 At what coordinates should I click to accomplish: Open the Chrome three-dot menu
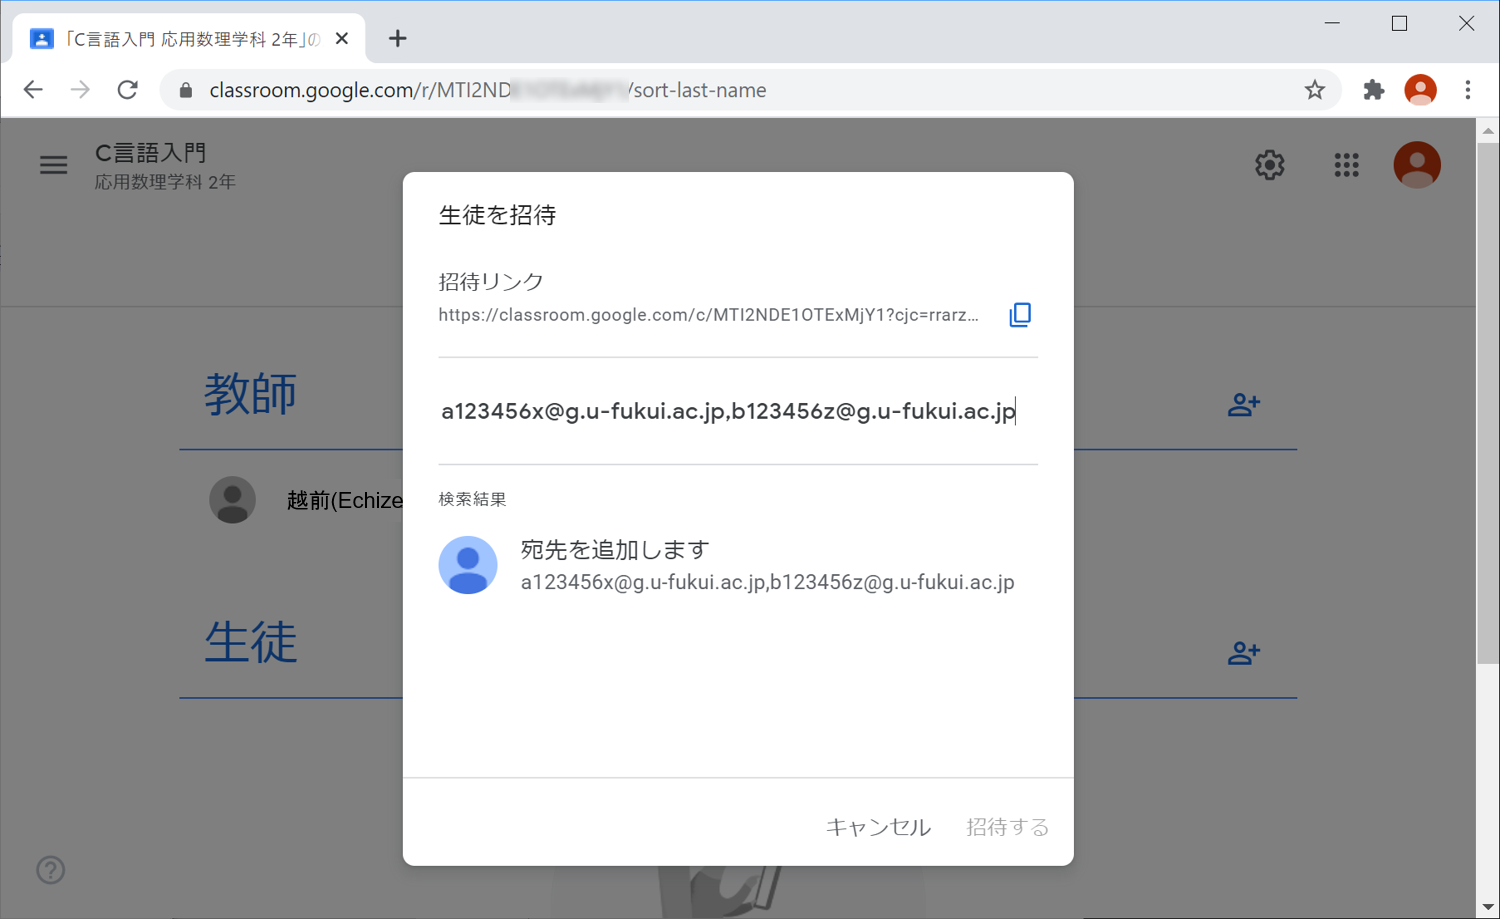point(1467,90)
